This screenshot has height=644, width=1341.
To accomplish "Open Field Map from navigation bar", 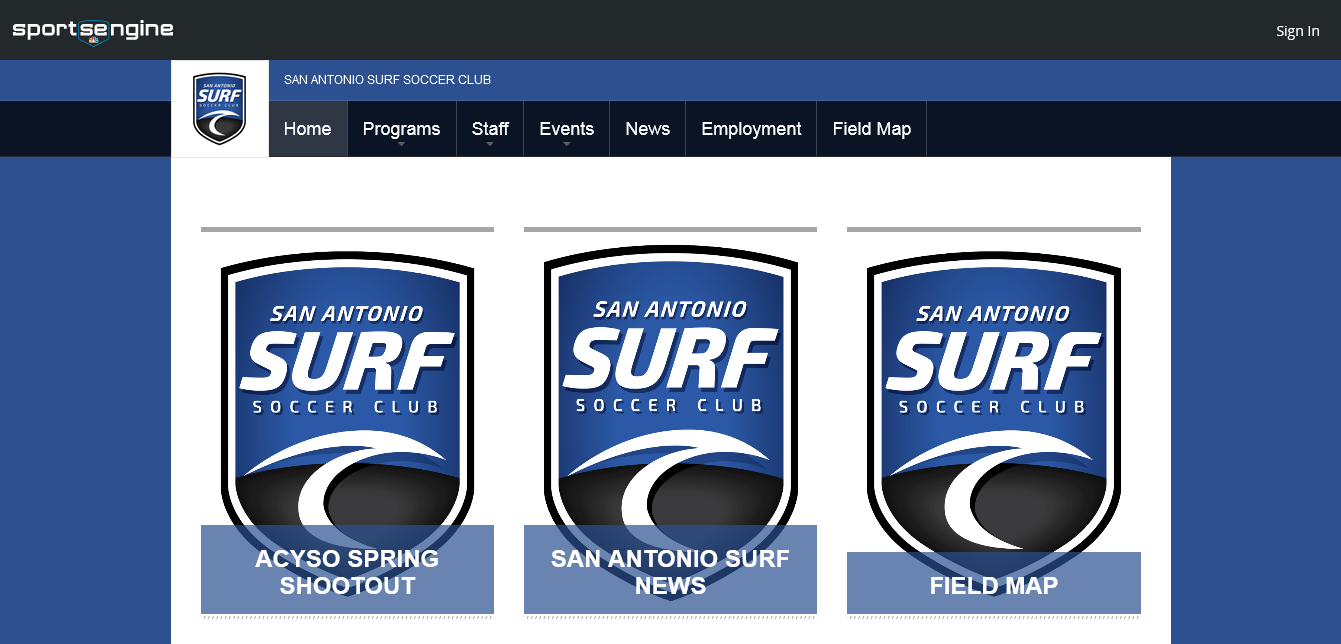I will [x=871, y=129].
